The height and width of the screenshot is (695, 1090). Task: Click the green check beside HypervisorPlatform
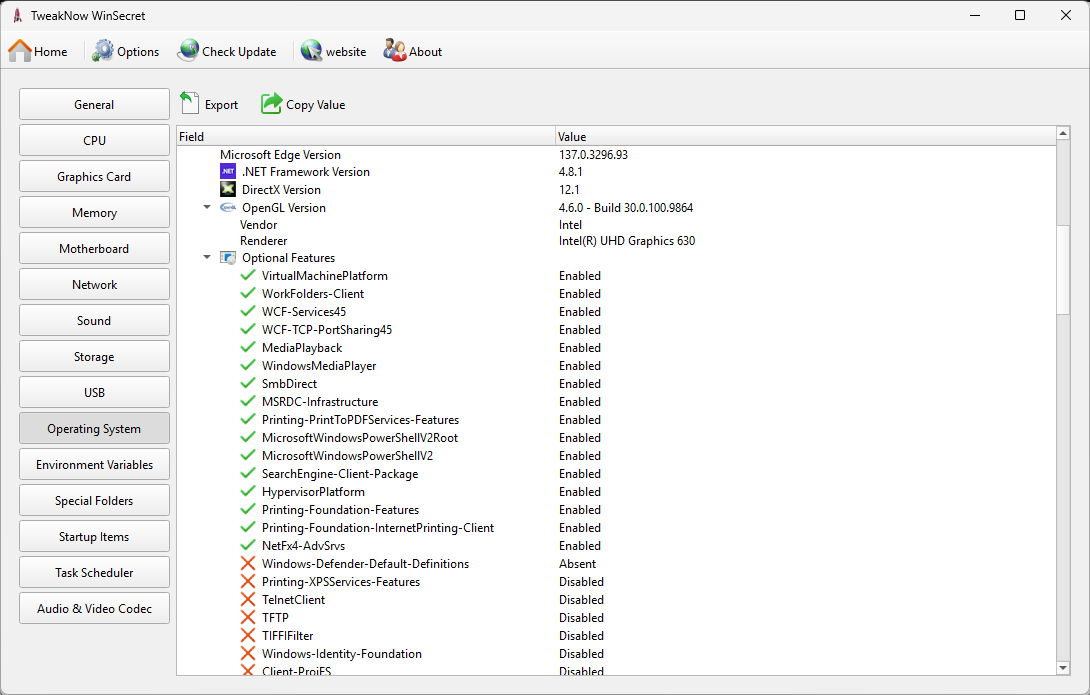[247, 491]
